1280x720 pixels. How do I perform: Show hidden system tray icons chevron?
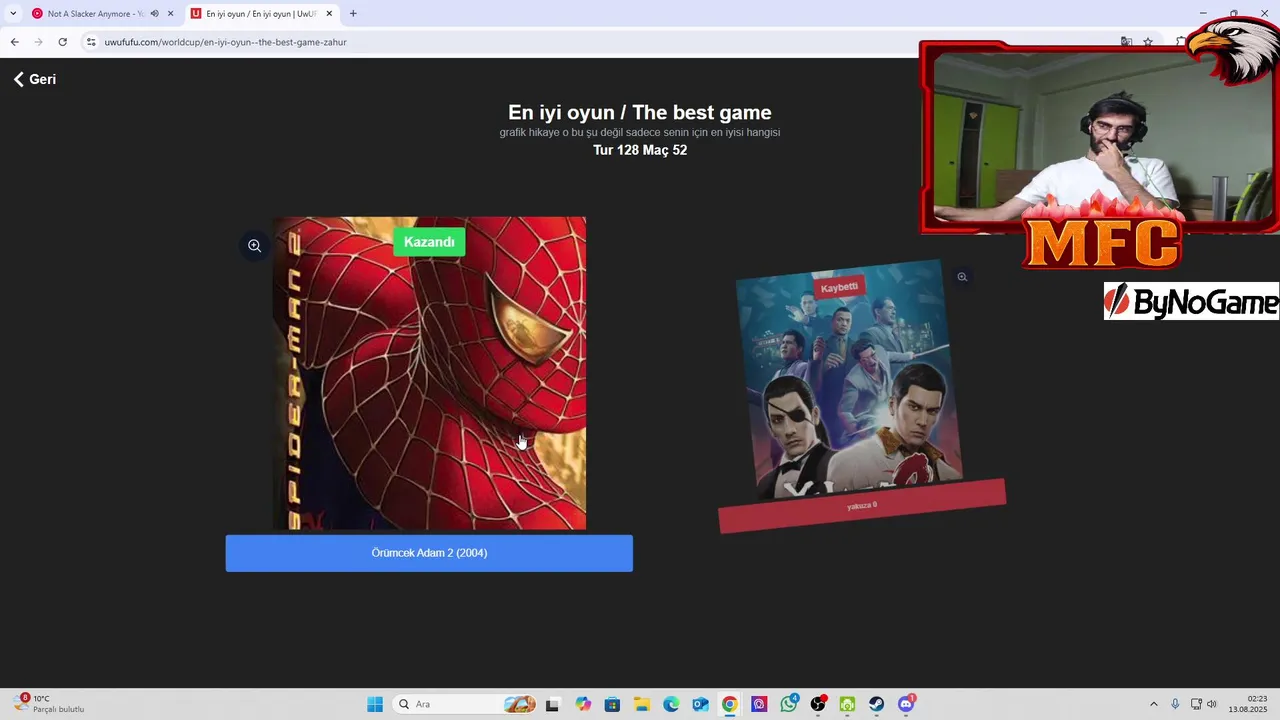[x=1153, y=704]
